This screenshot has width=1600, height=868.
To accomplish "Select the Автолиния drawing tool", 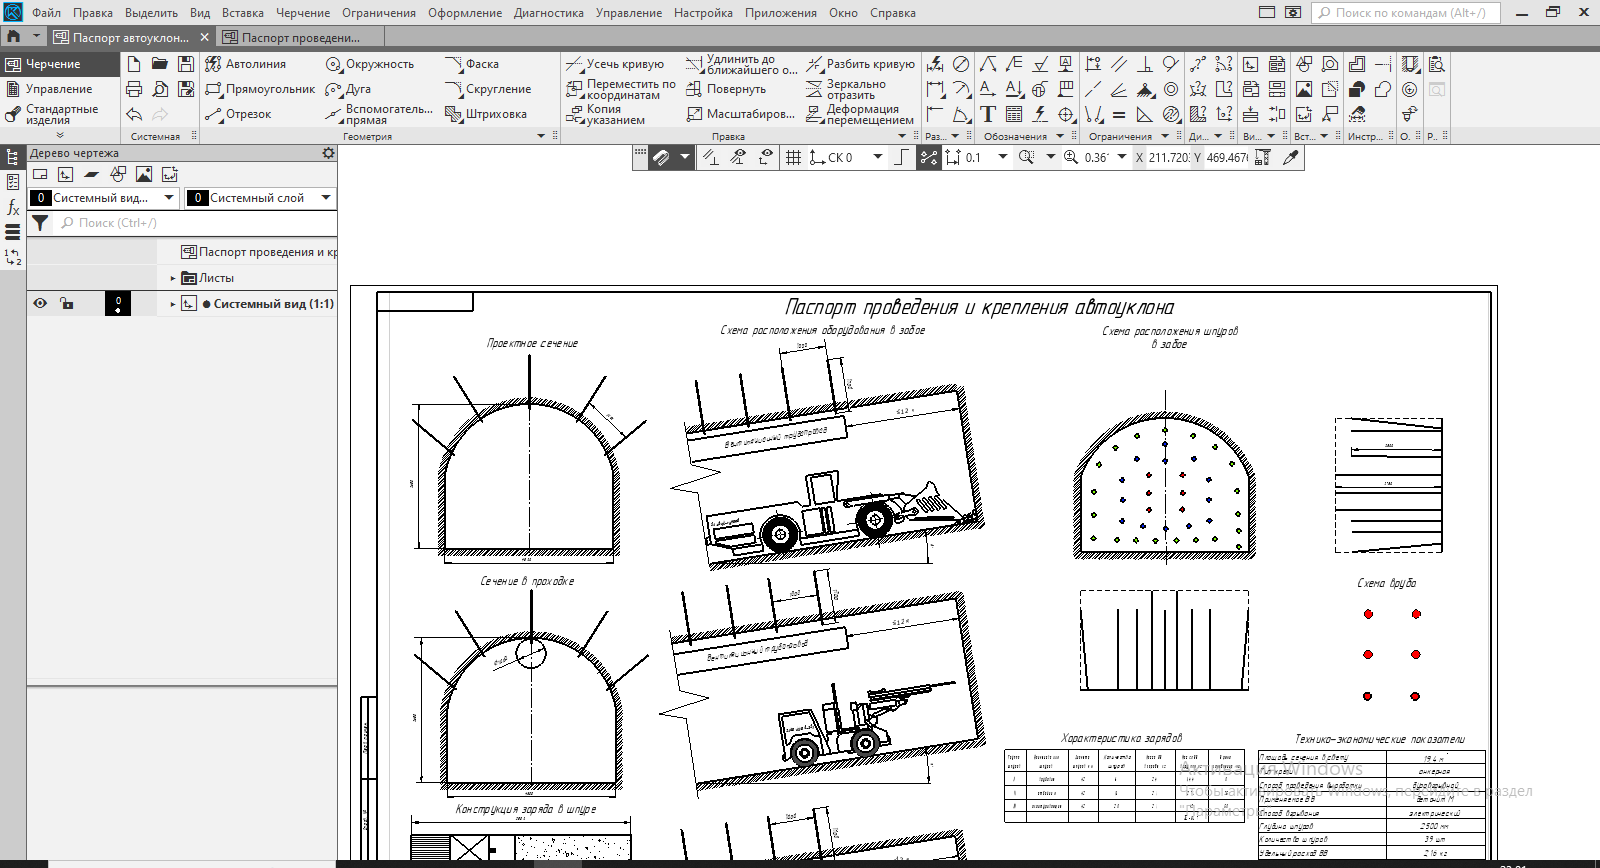I will pos(245,64).
